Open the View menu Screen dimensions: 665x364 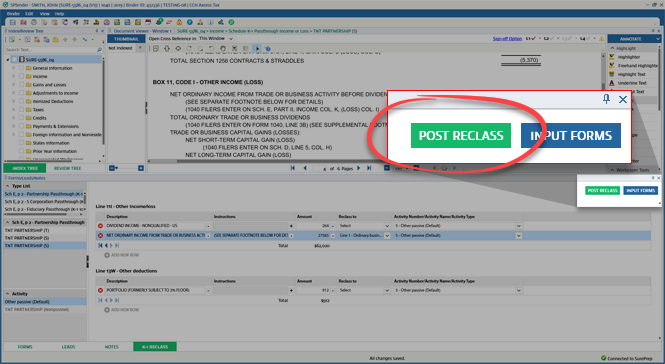[x=45, y=14]
